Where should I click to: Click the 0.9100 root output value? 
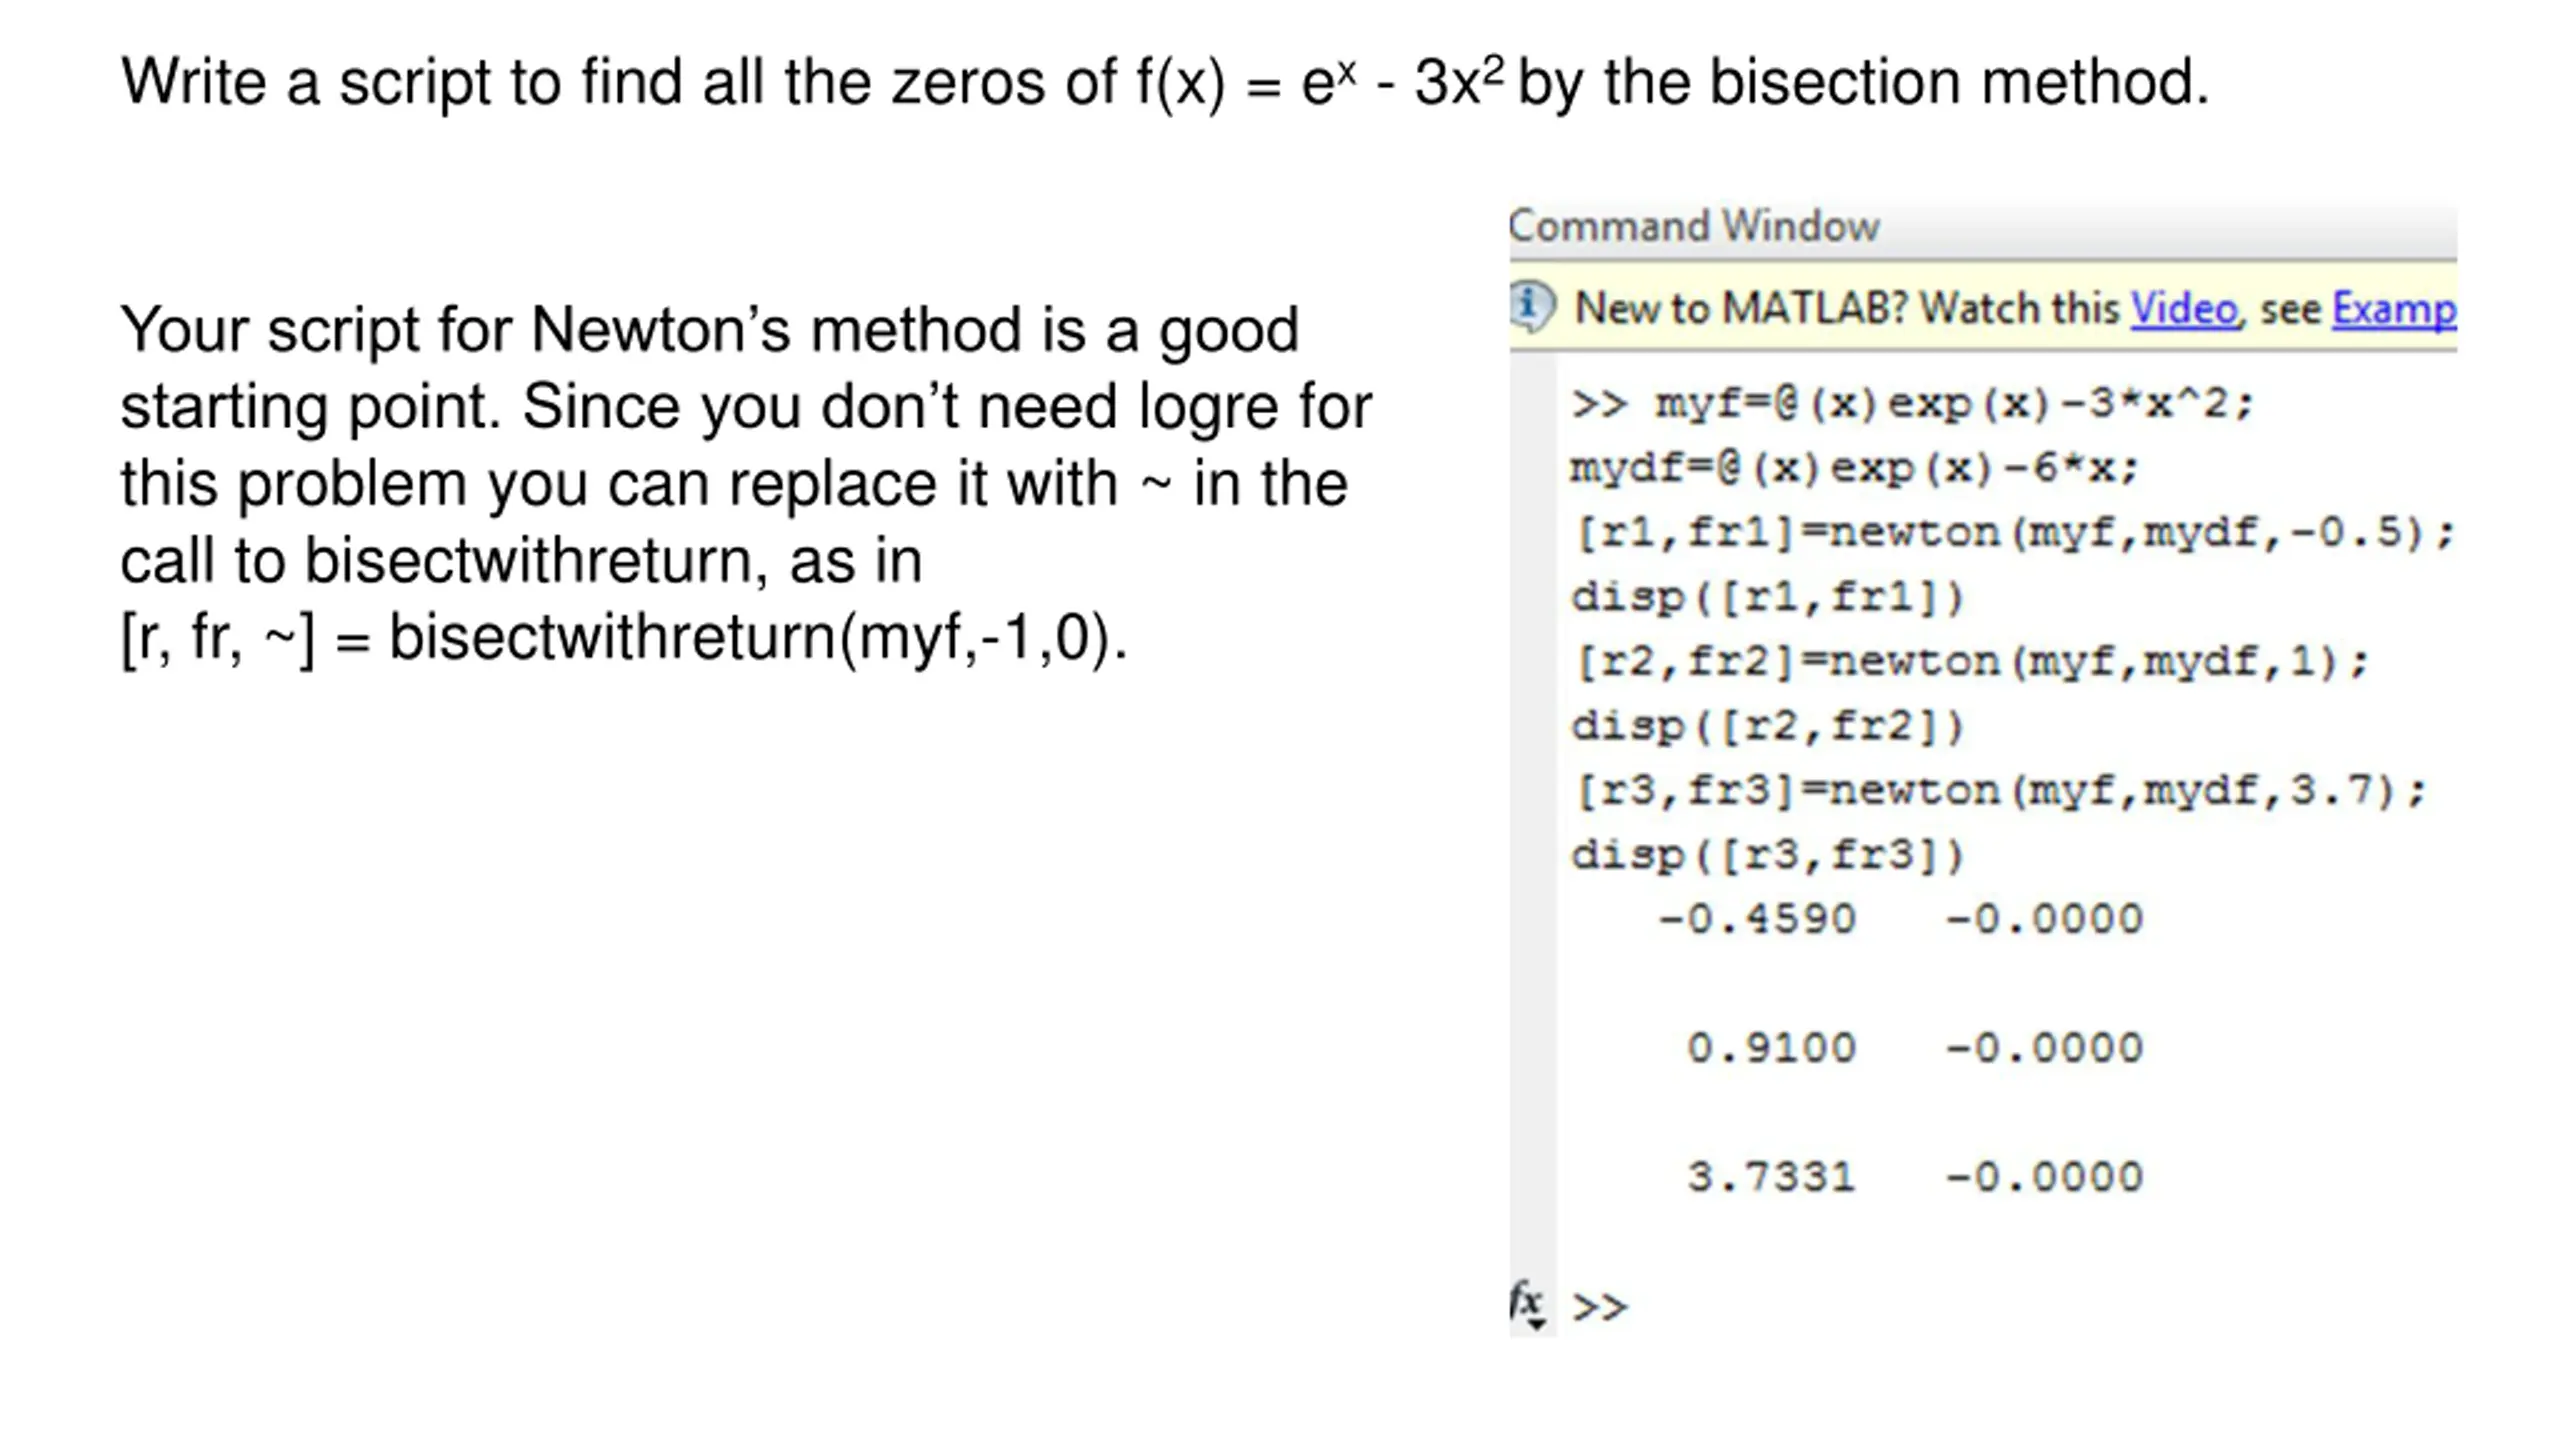[1771, 1048]
